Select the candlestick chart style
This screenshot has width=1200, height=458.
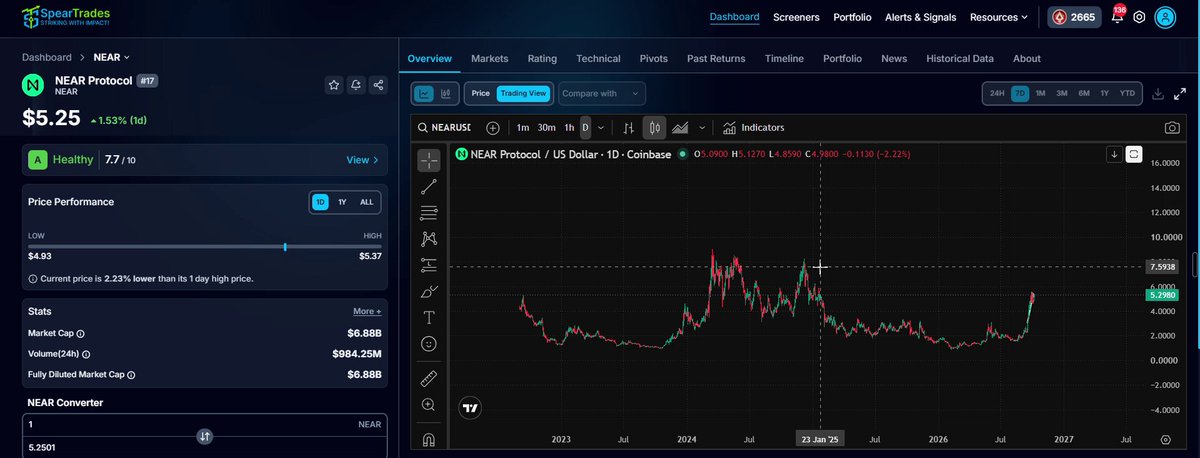[x=655, y=128]
